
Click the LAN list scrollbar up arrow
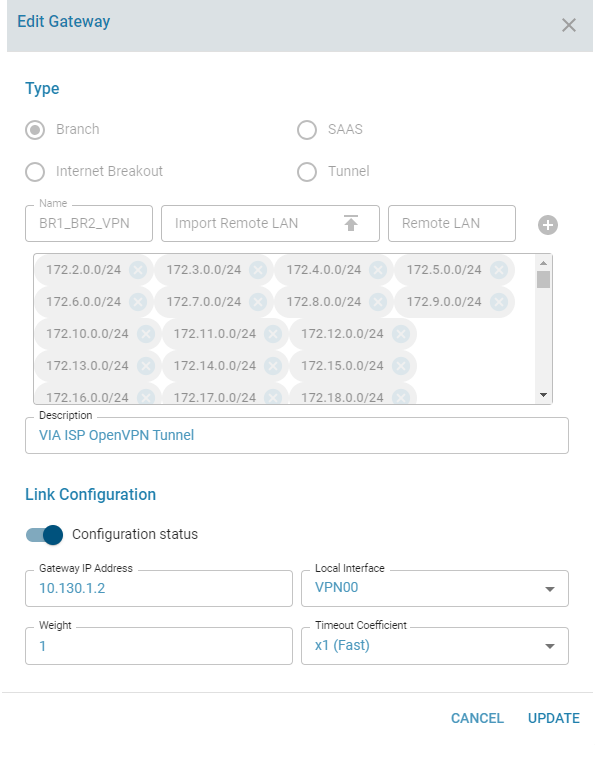[x=543, y=263]
